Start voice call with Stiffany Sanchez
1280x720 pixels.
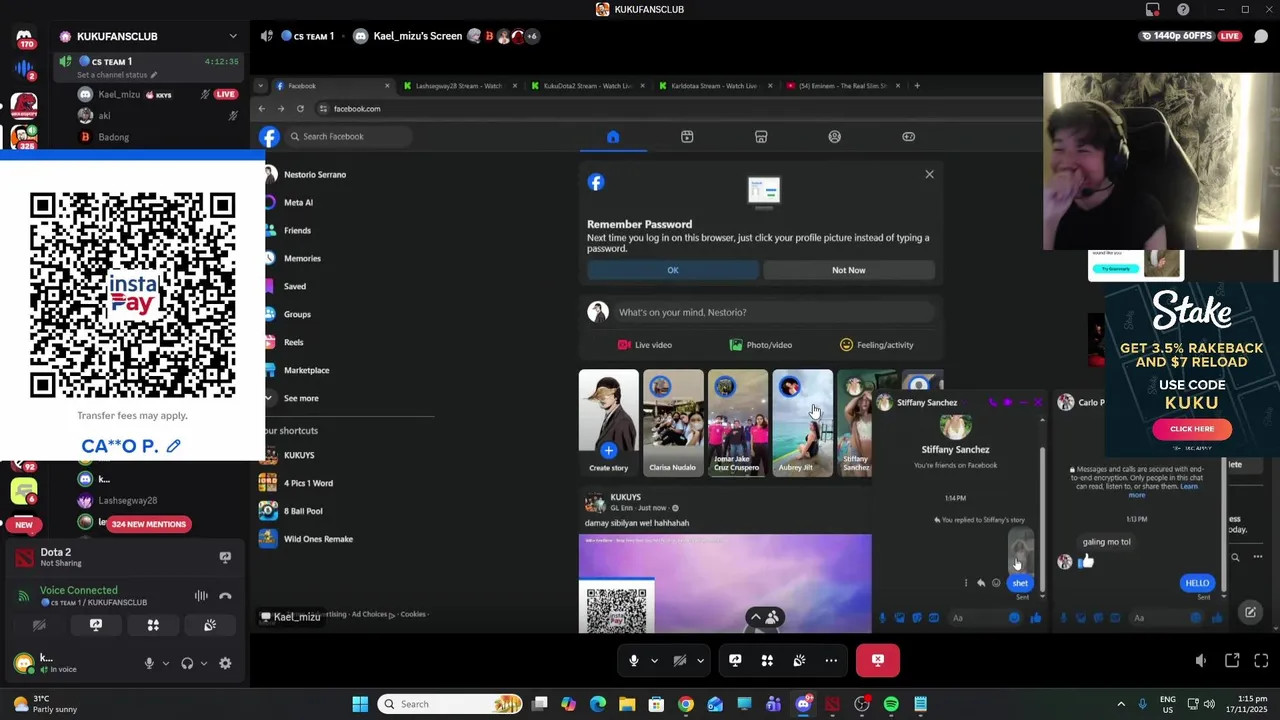click(x=992, y=402)
